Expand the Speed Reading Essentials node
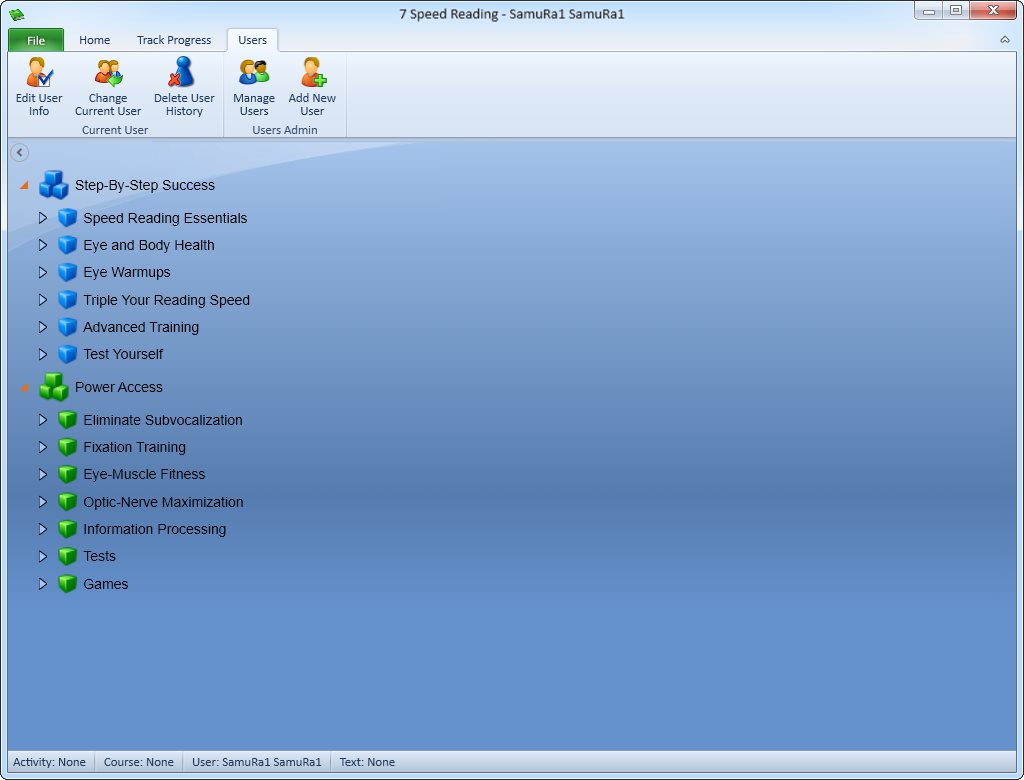Screen dimensions: 1024x780 pyautogui.click(x=42, y=218)
